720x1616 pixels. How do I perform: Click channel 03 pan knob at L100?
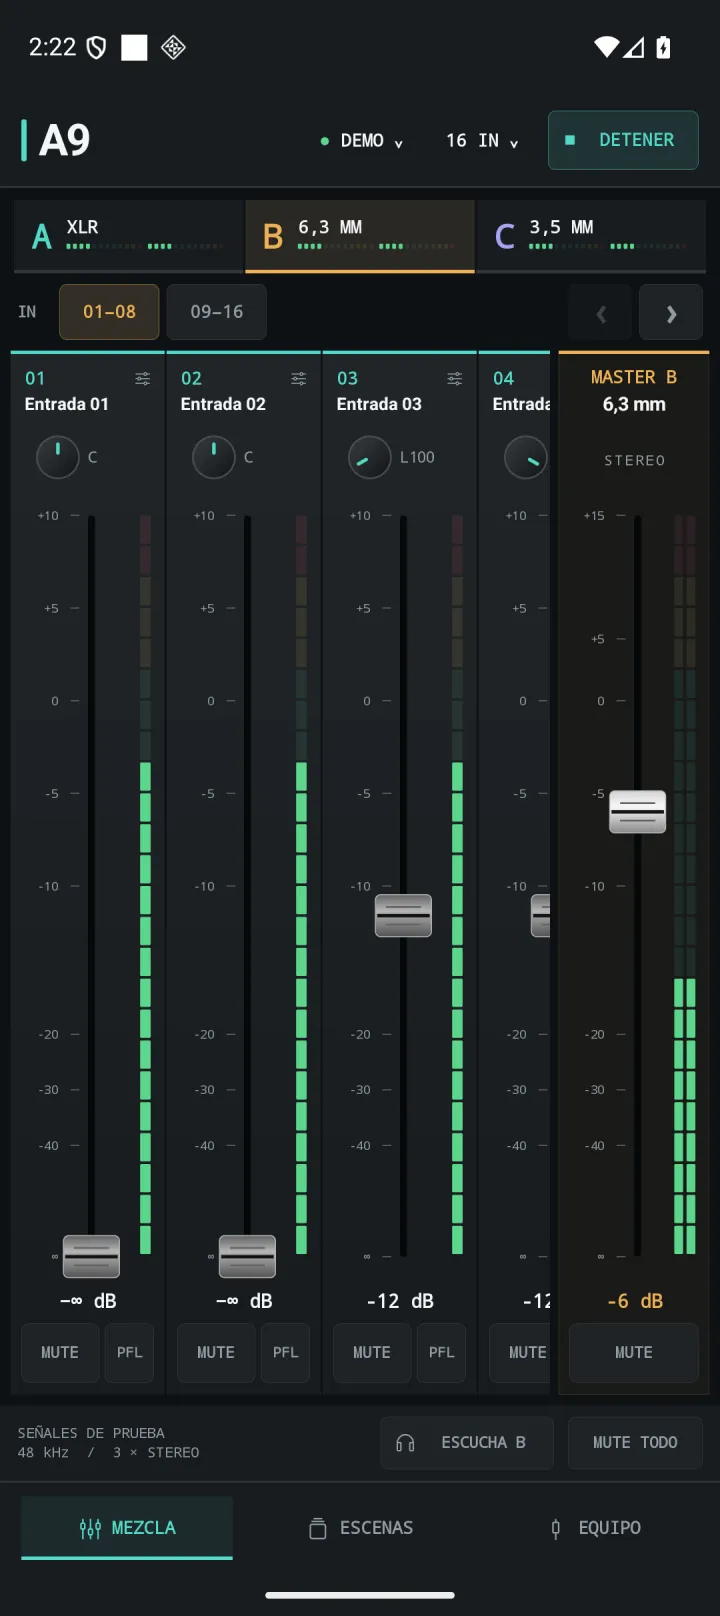pyautogui.click(x=370, y=457)
